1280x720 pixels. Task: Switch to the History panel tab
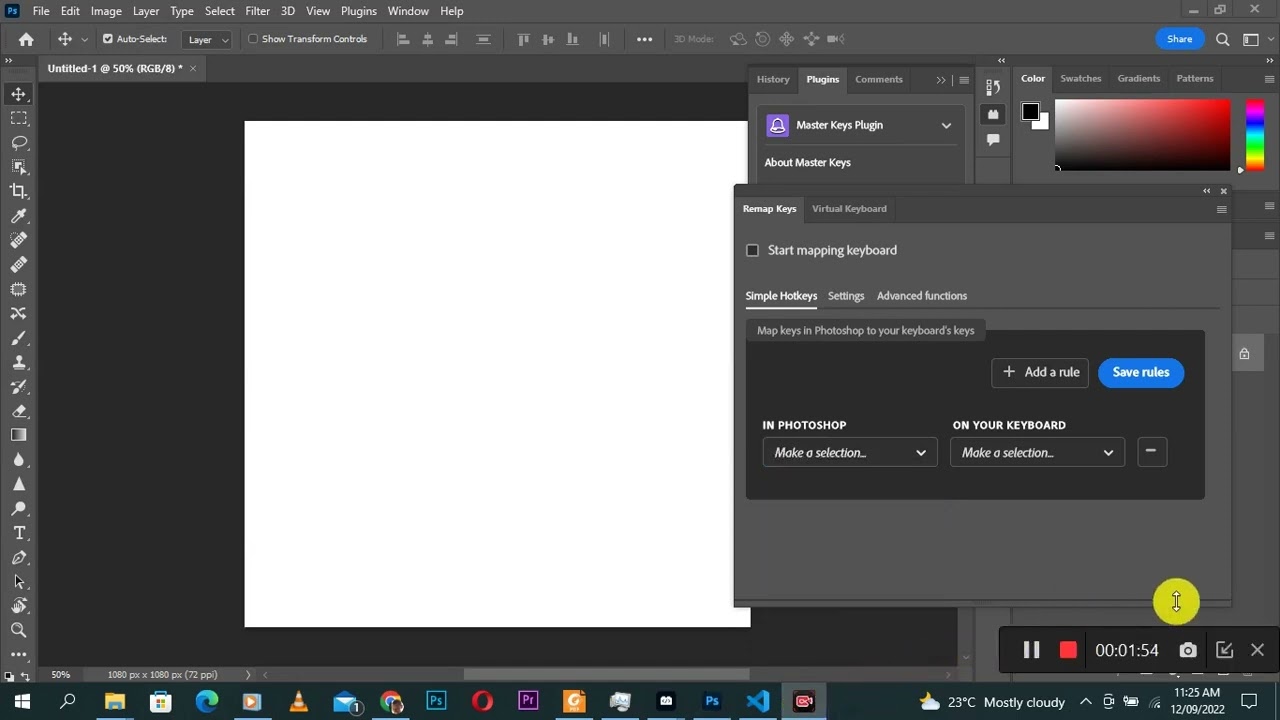pyautogui.click(x=773, y=79)
